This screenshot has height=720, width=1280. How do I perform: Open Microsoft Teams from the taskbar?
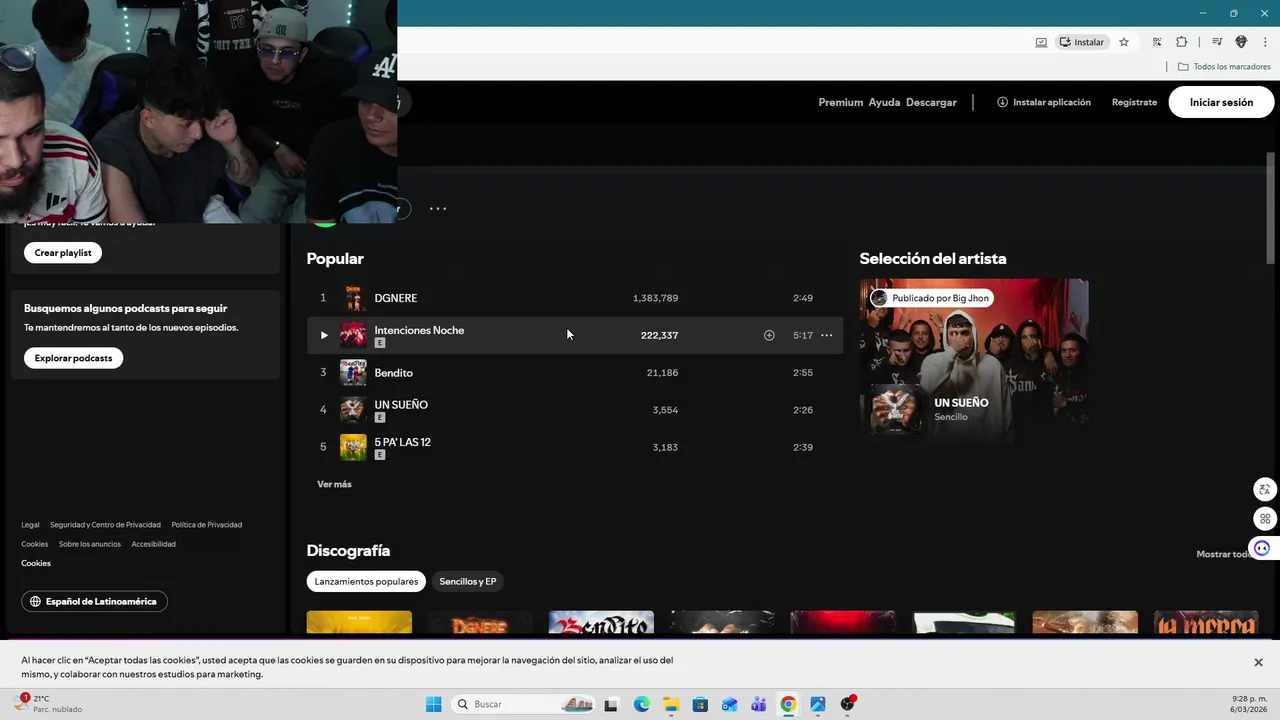coord(759,704)
